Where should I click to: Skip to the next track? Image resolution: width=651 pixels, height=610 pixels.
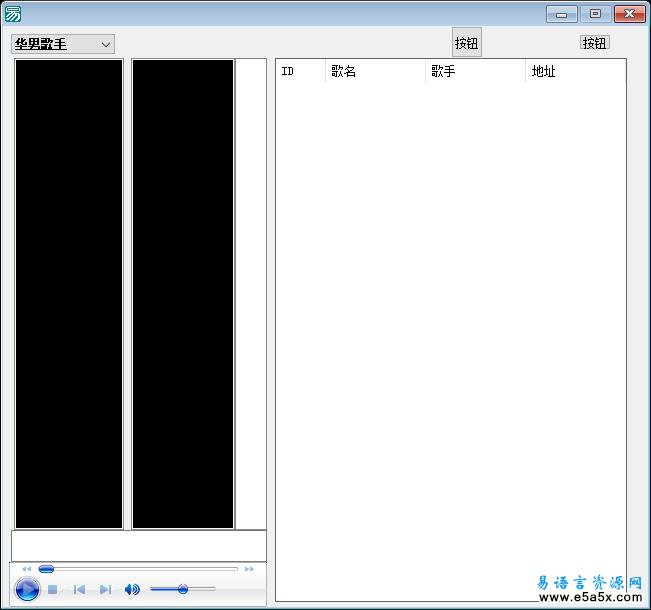click(x=105, y=589)
